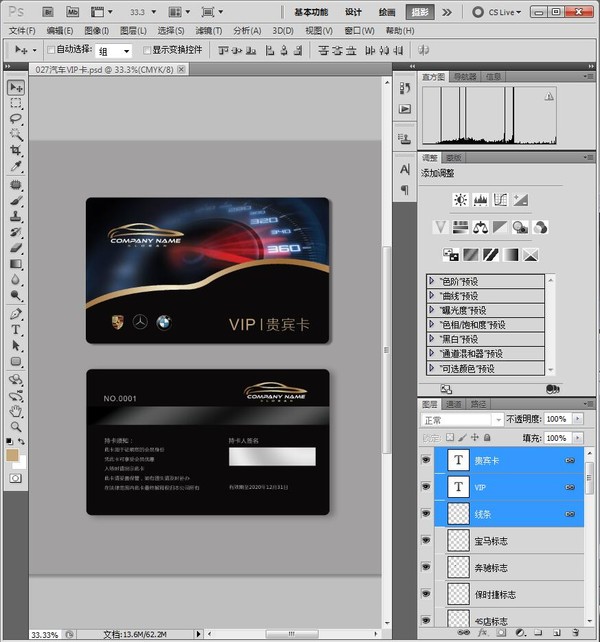Expand the "黑白"预设 list
Image resolution: width=600 pixels, height=642 pixels.
[431, 339]
